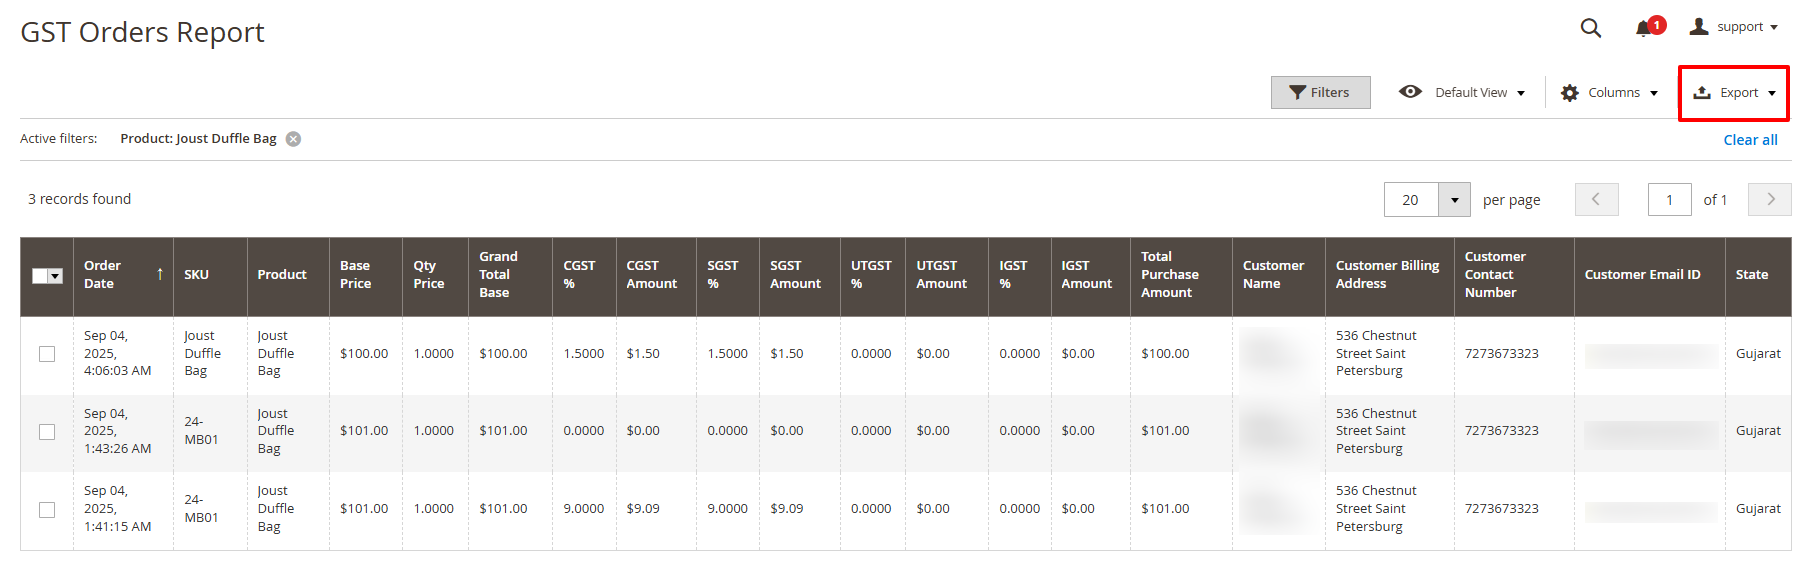Click the gear icon beside Columns
Screen dimensions: 1799x575
click(1569, 92)
